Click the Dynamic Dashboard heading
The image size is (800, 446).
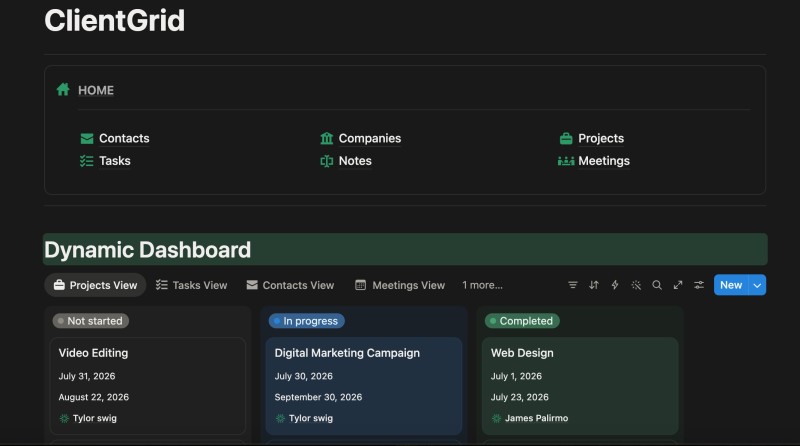coord(147,250)
